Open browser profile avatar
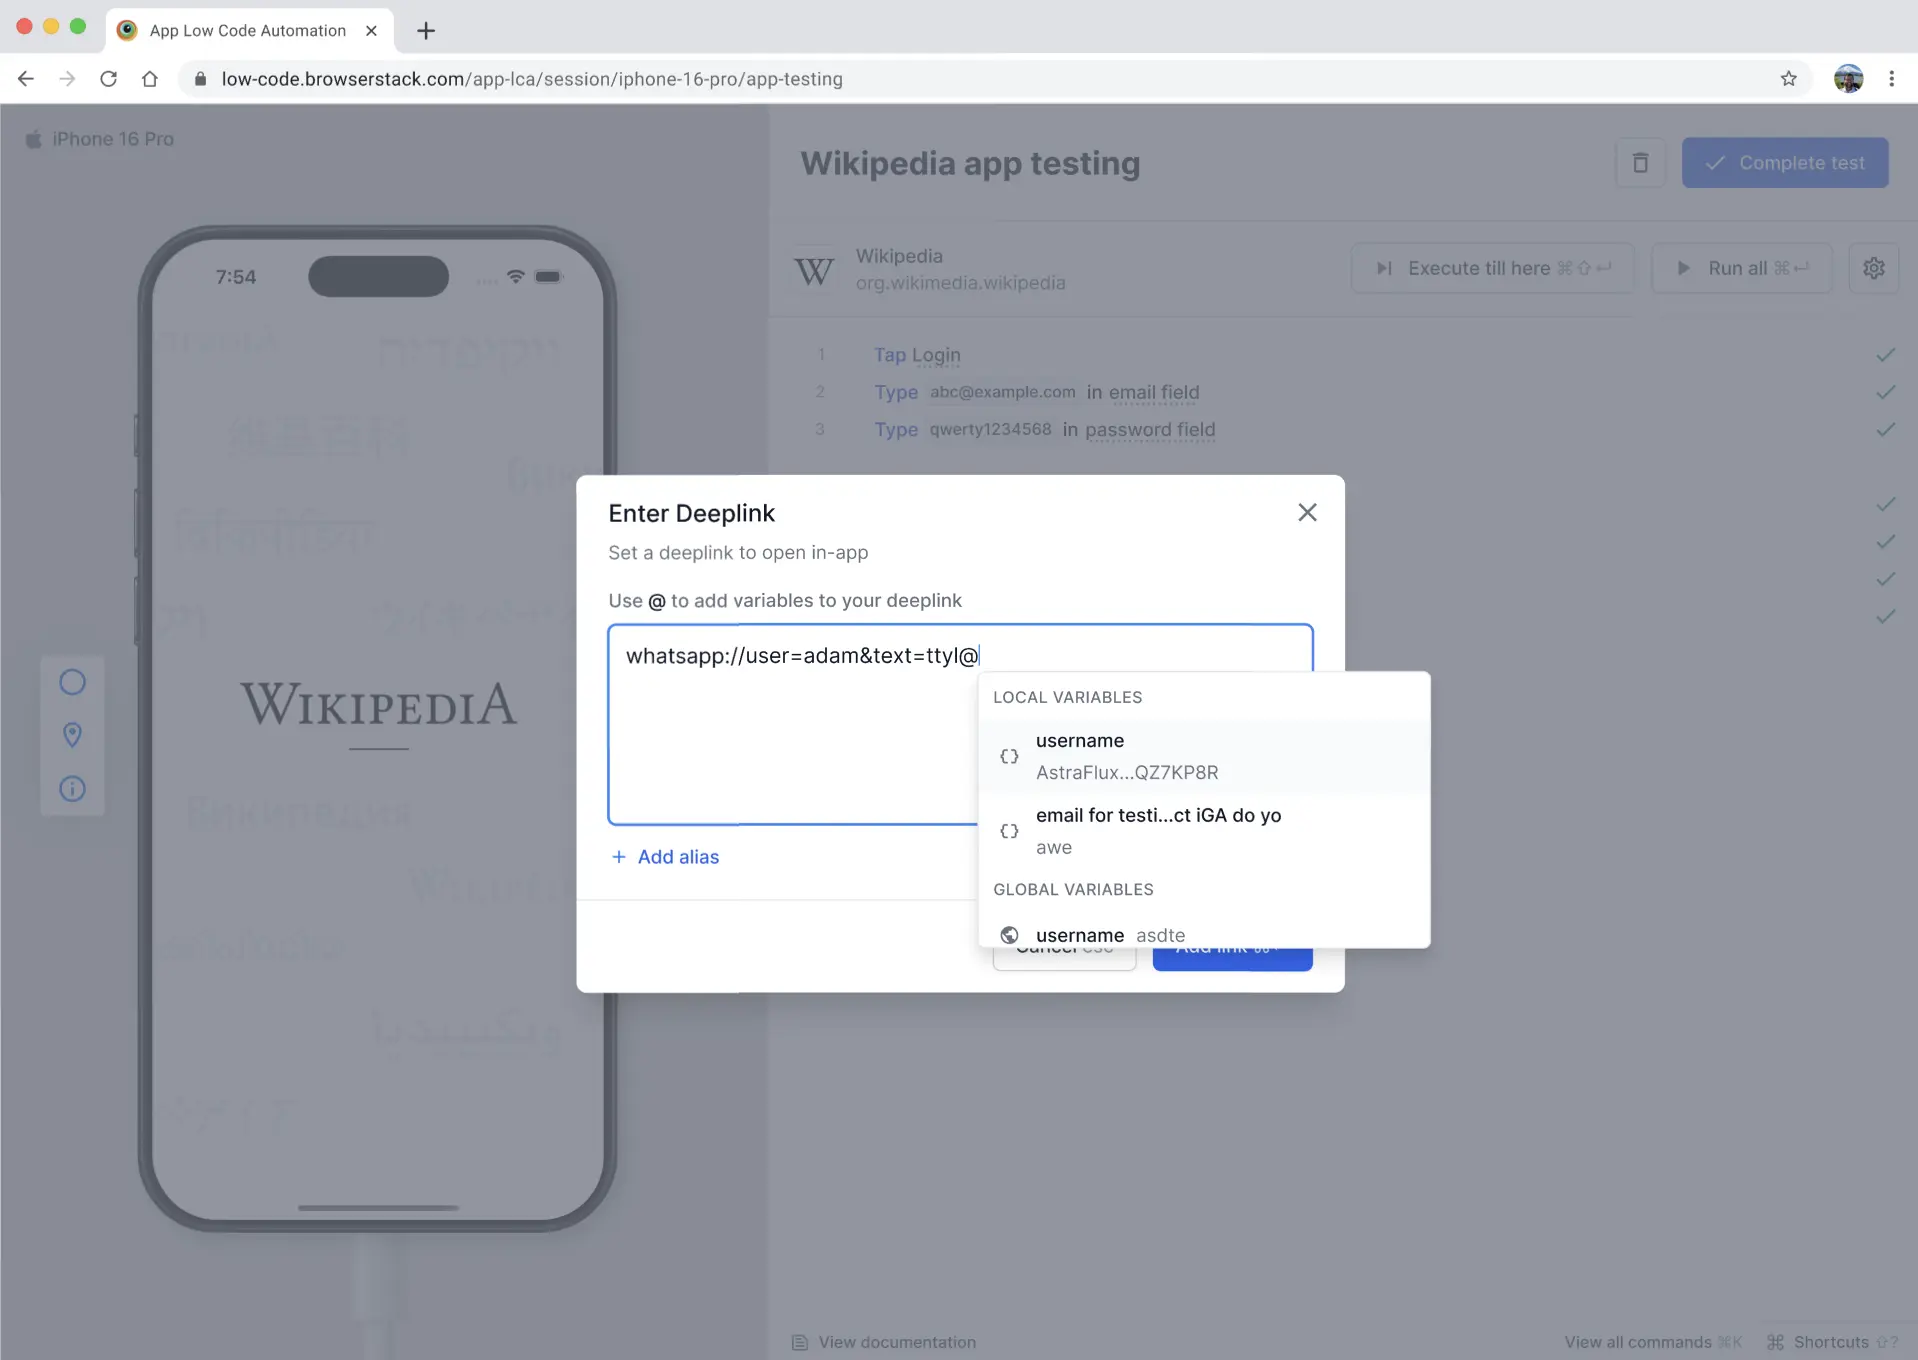The width and height of the screenshot is (1918, 1360). (x=1848, y=79)
